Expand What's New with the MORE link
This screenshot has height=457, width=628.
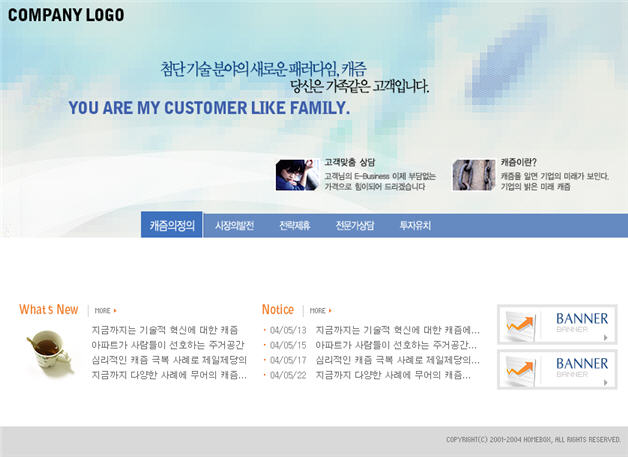point(105,311)
